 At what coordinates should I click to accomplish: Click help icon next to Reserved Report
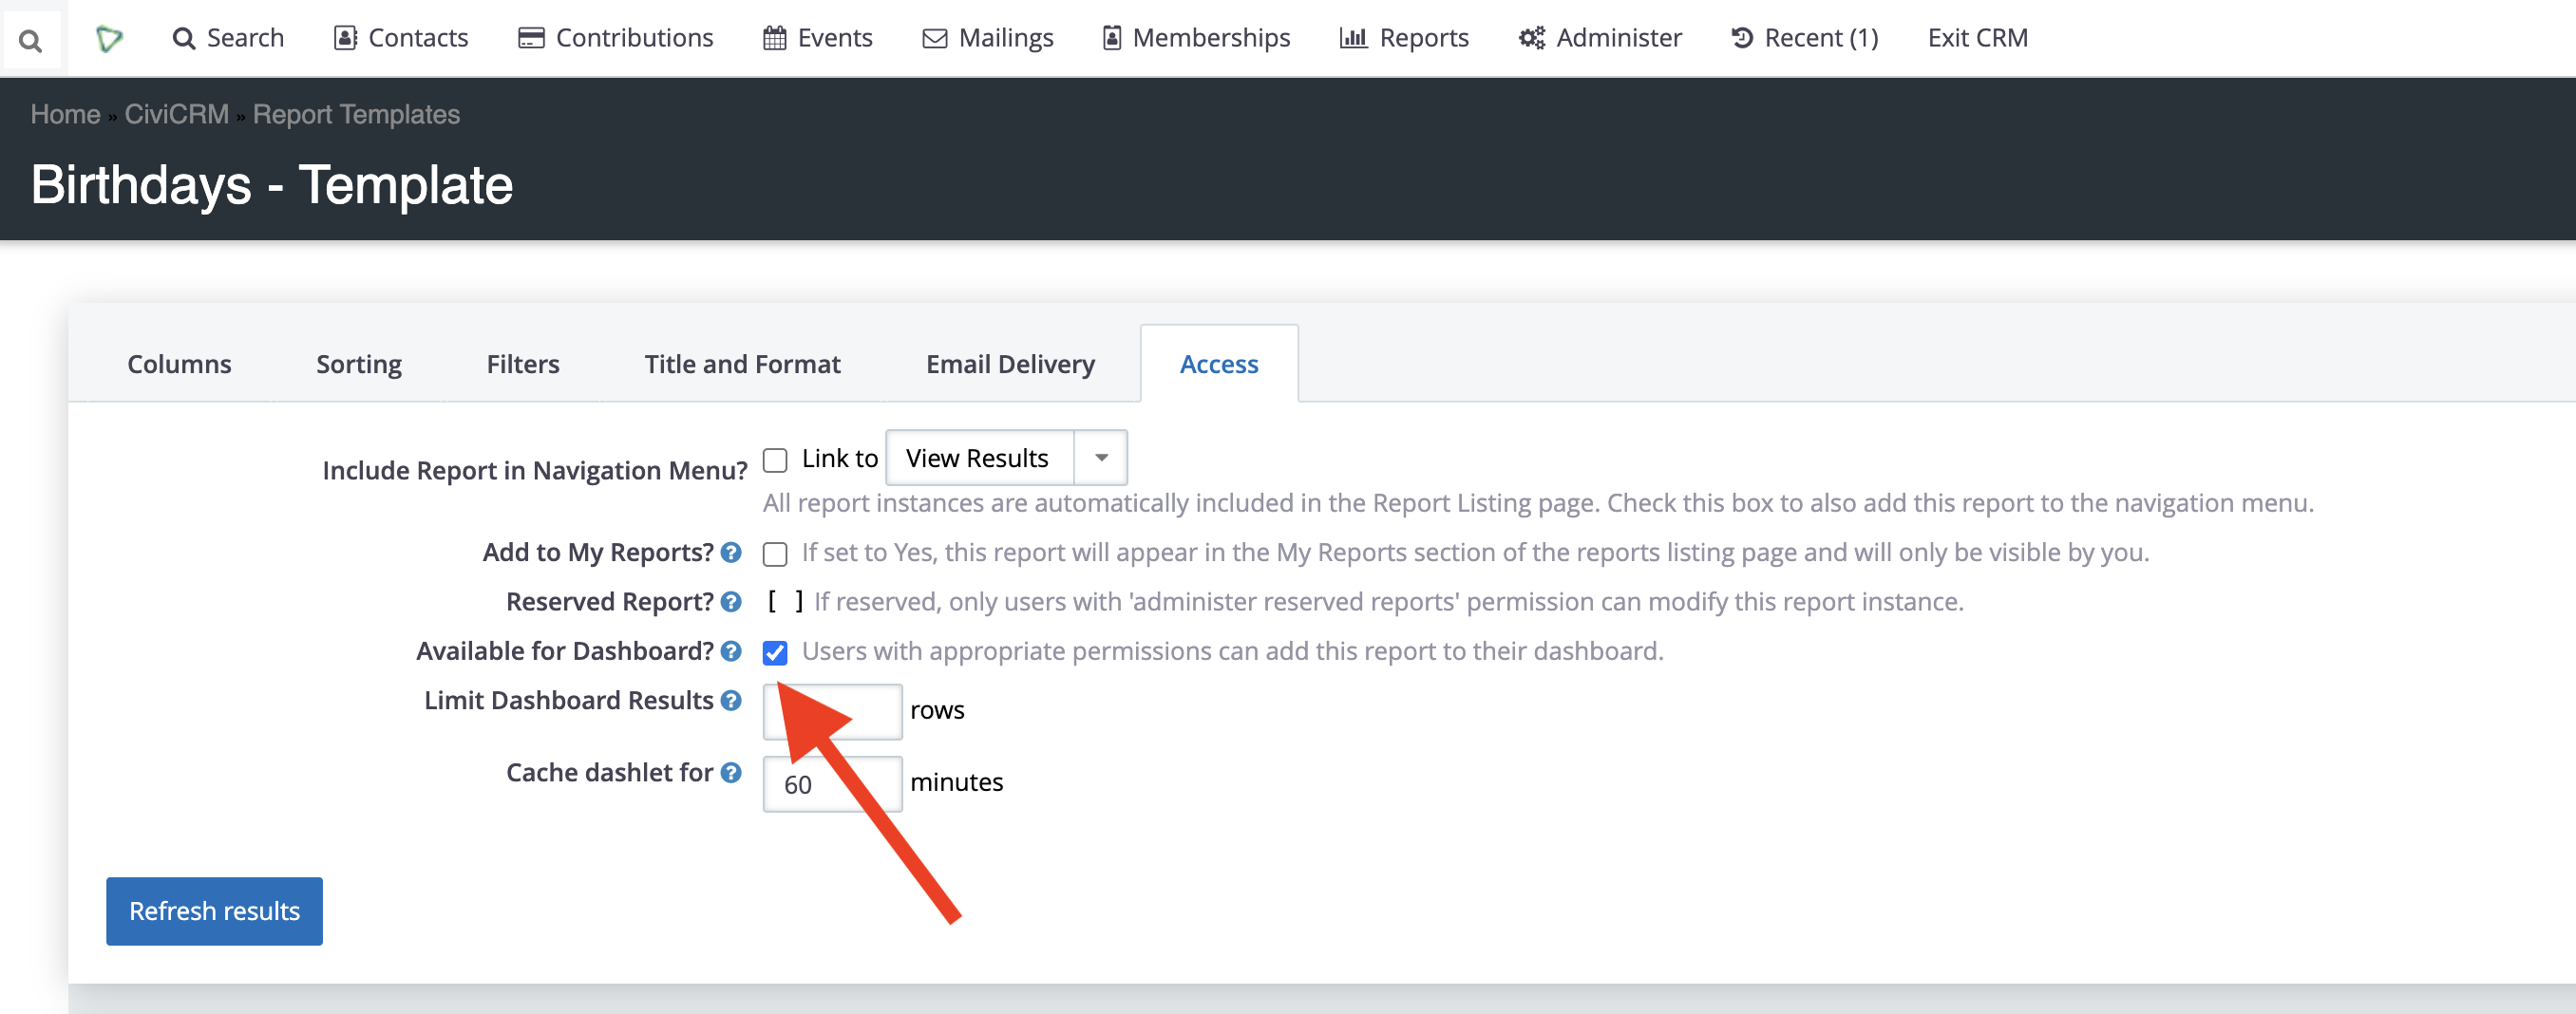(731, 601)
